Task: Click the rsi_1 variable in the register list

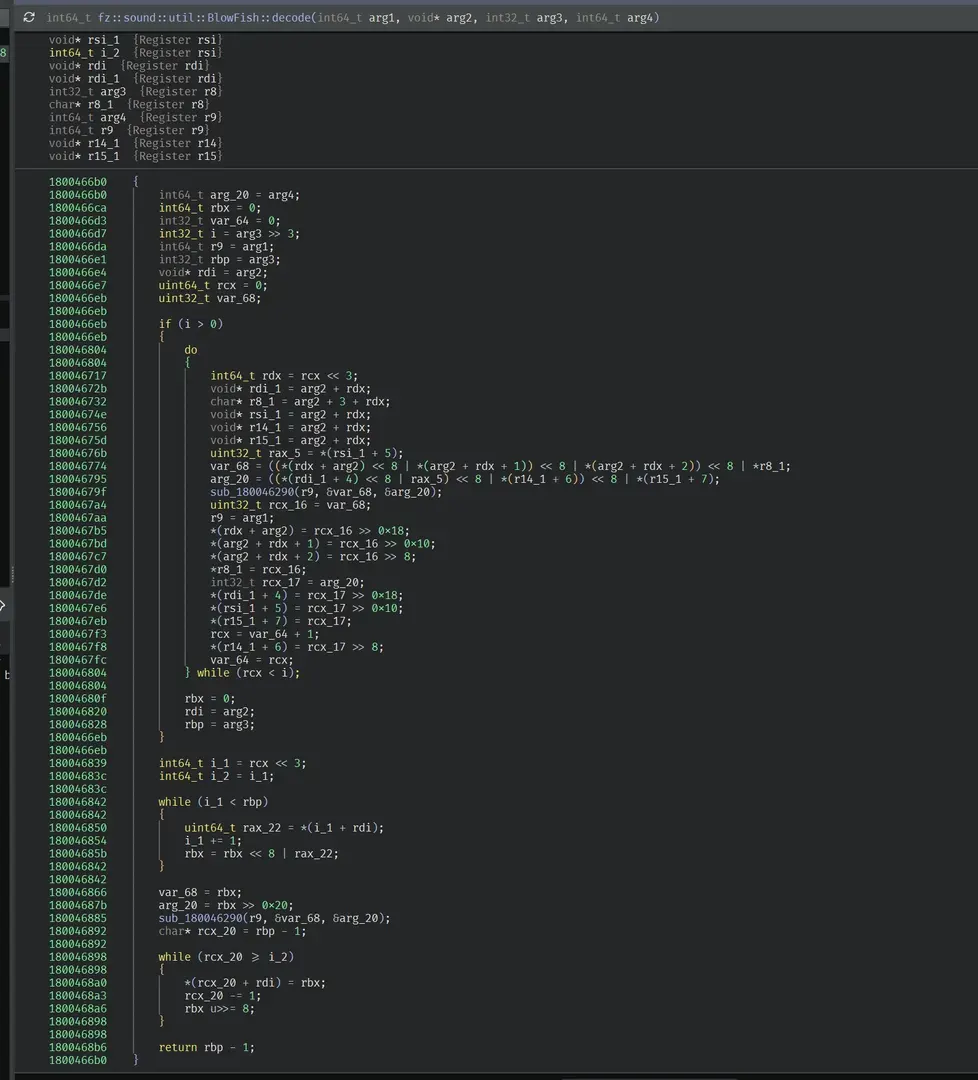Action: [x=103, y=40]
